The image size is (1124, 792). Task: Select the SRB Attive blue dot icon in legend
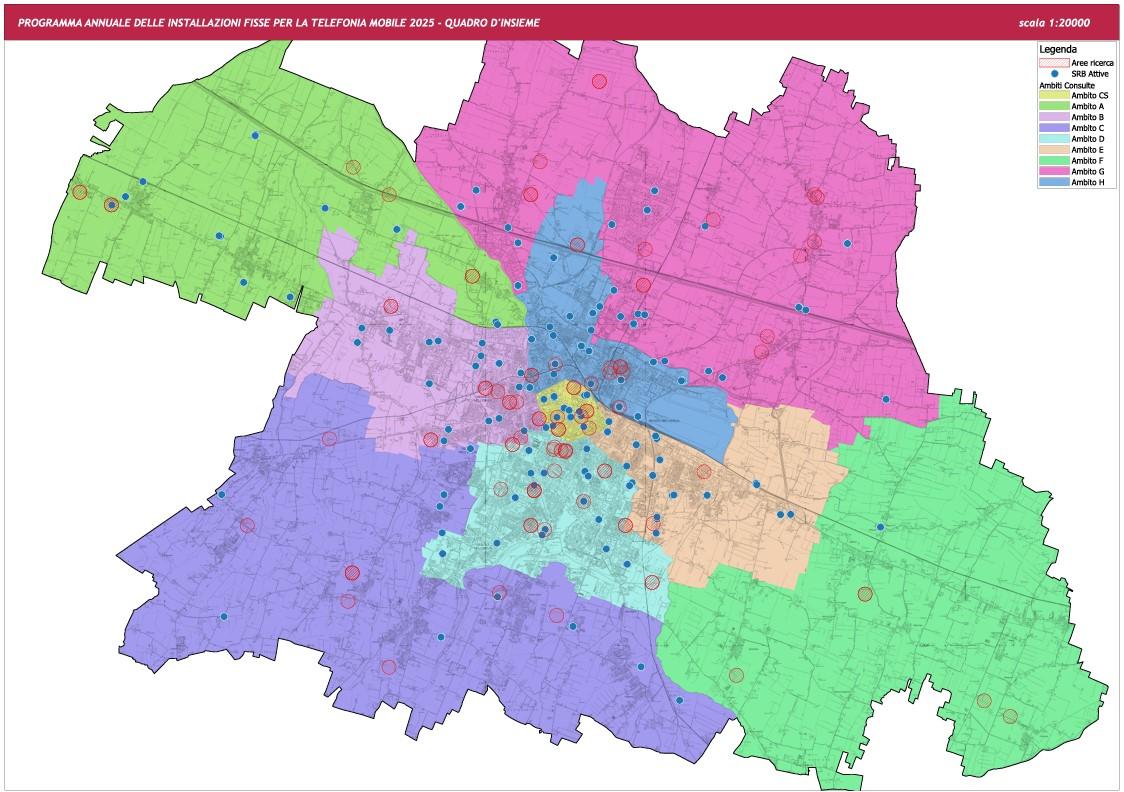[1054, 72]
